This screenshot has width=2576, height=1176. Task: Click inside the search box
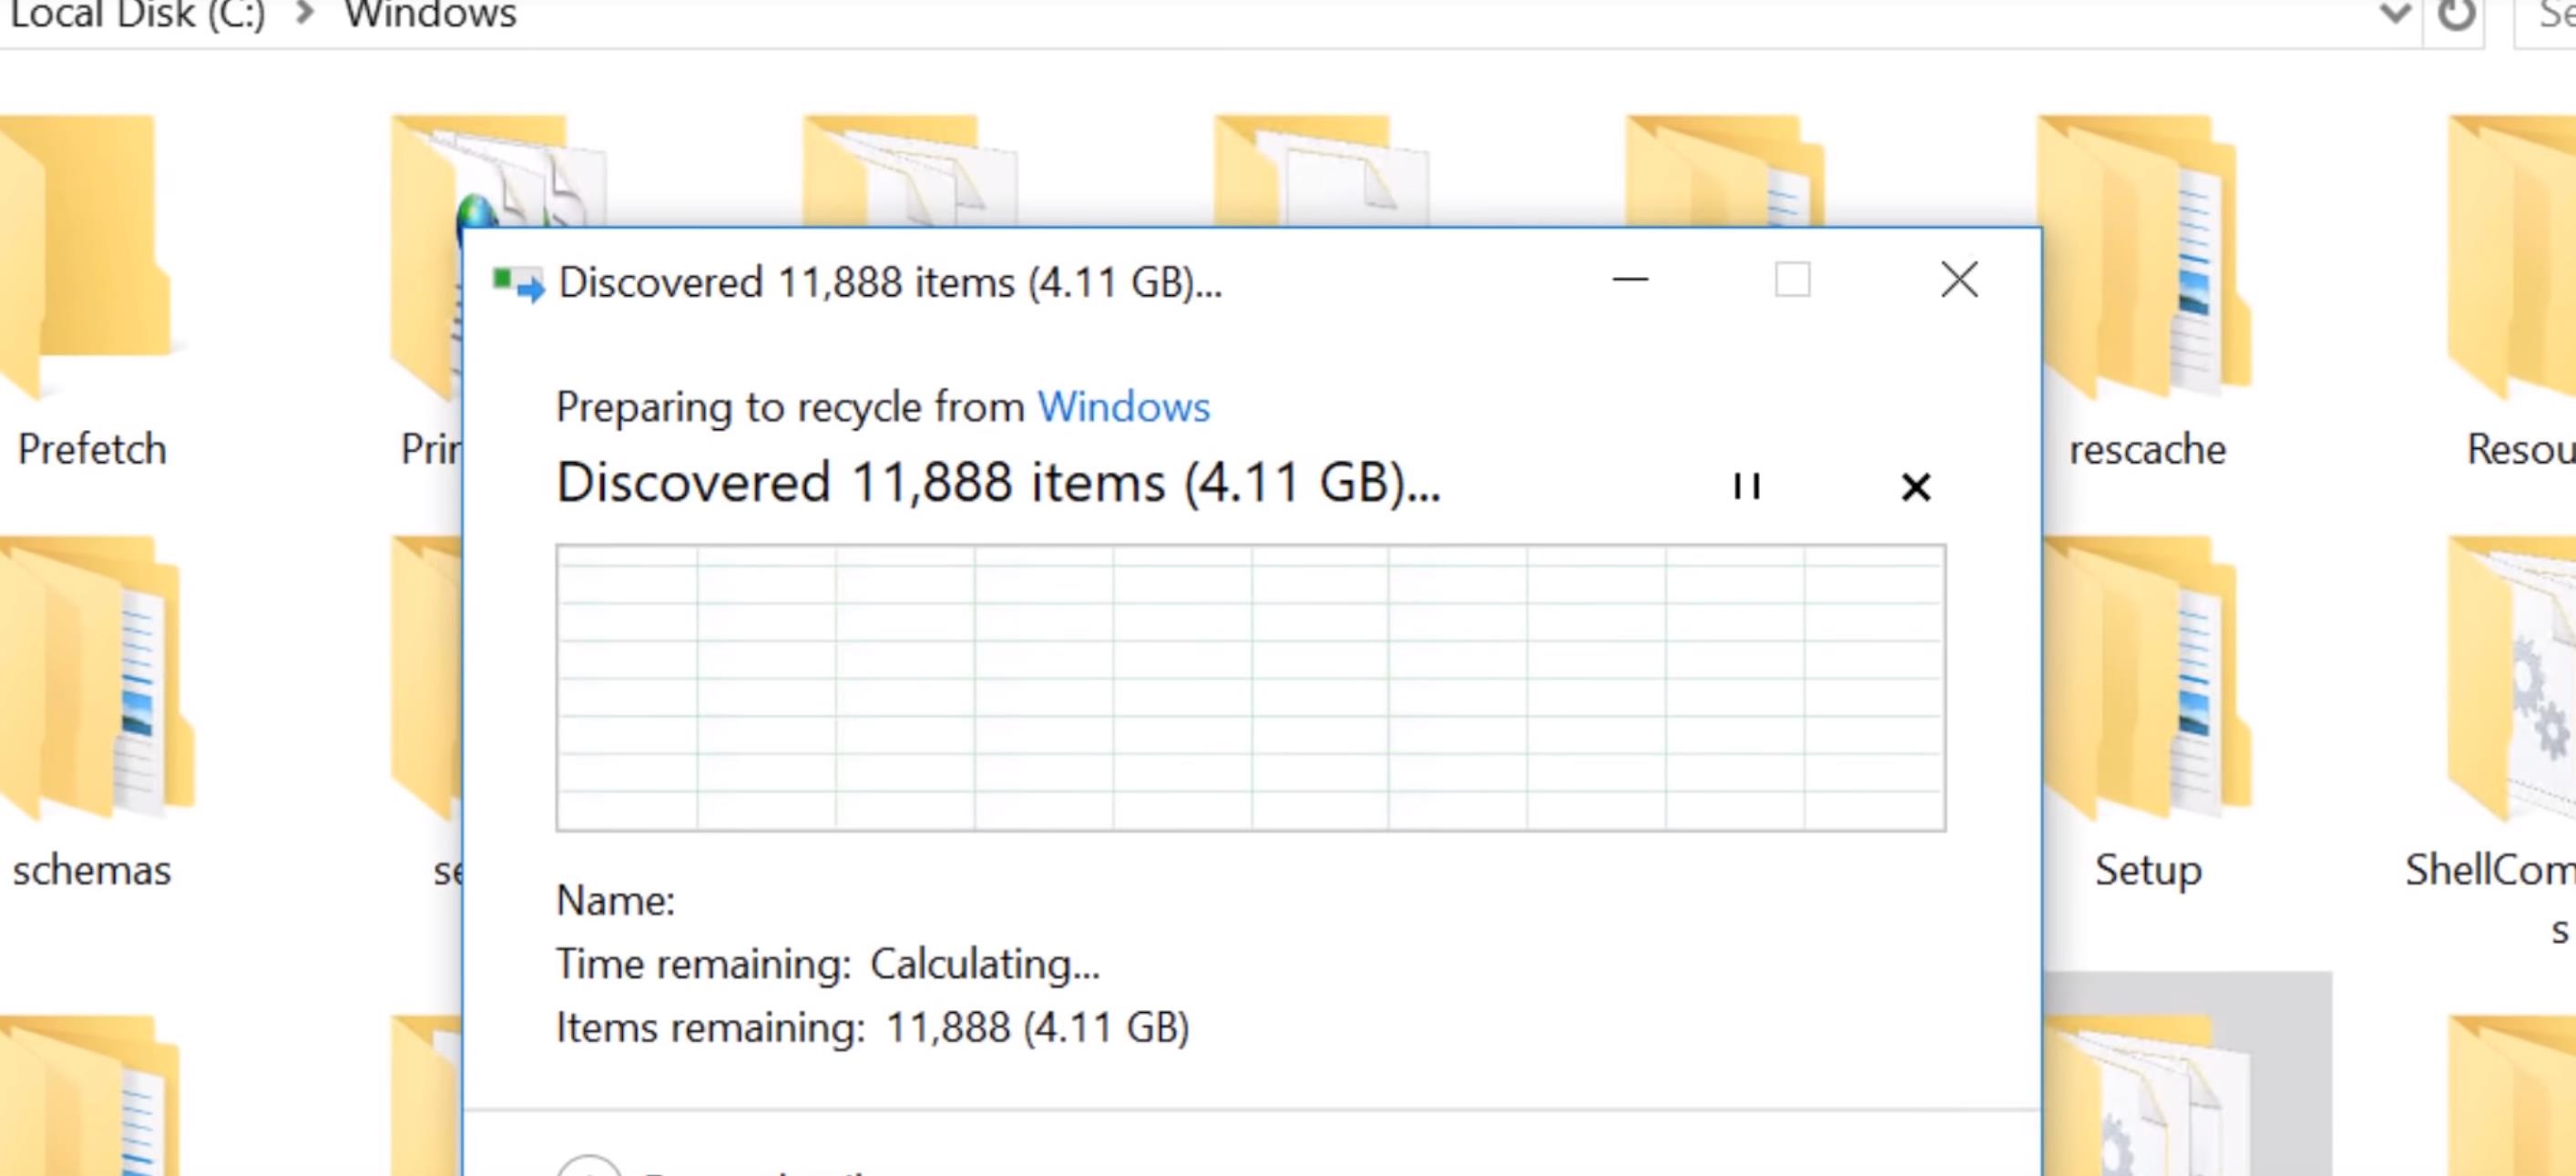(x=2550, y=15)
